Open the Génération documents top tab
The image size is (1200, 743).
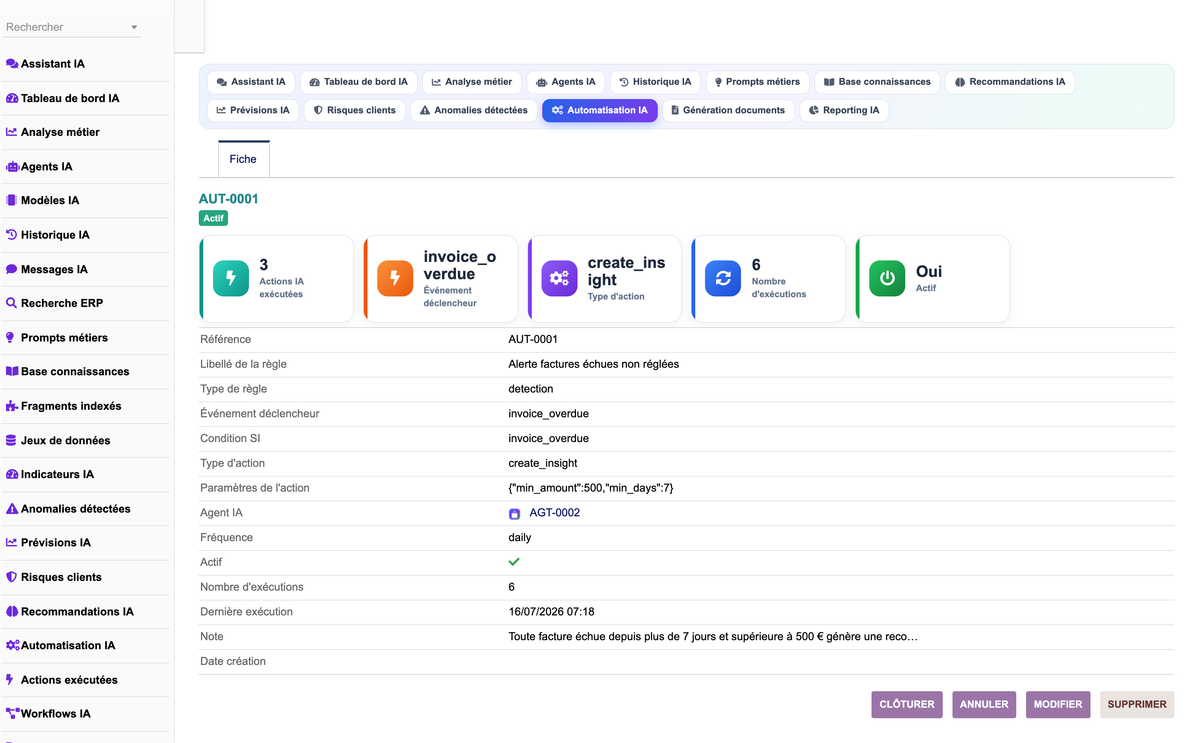click(728, 110)
